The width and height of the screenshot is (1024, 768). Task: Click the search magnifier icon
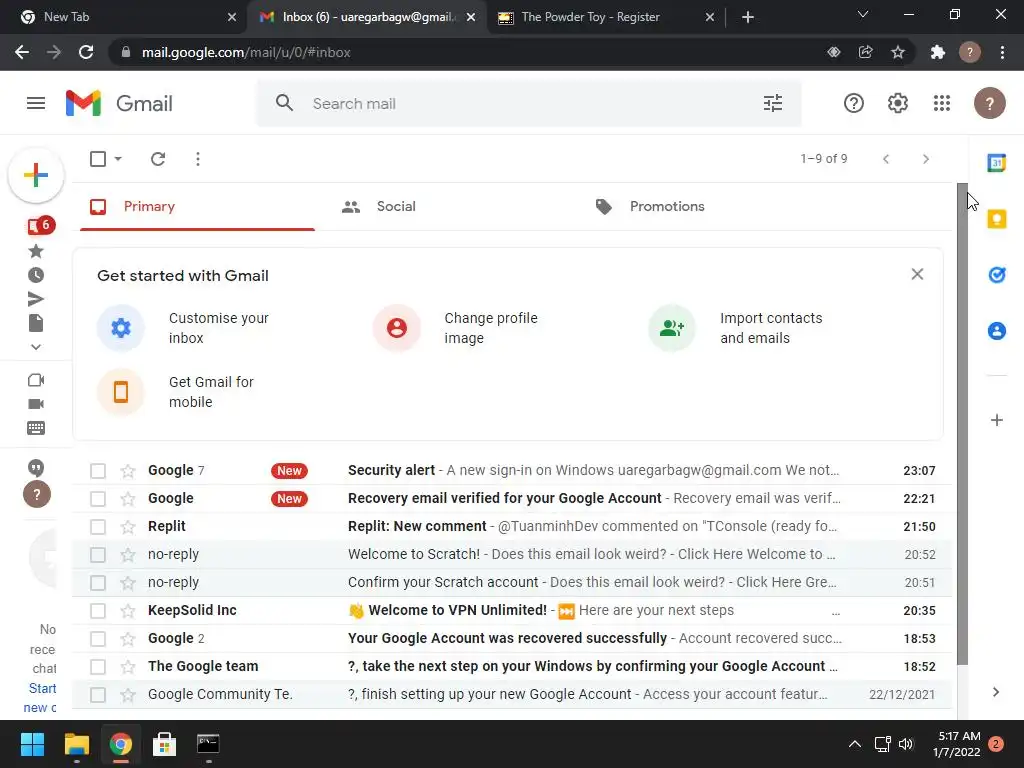pos(284,103)
